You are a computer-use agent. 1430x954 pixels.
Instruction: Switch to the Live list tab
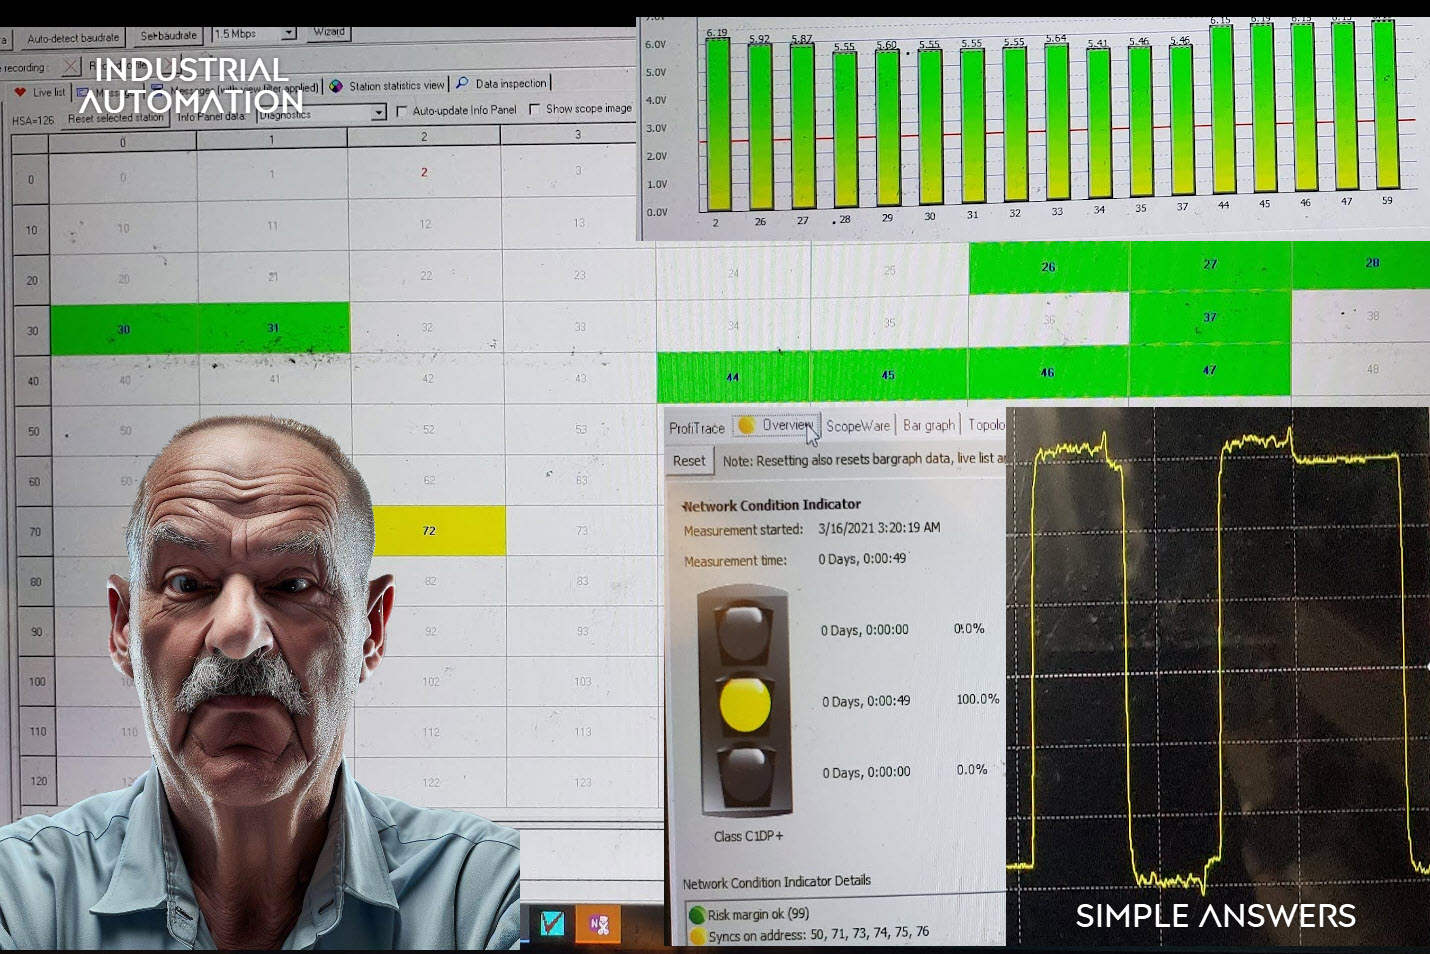40,92
